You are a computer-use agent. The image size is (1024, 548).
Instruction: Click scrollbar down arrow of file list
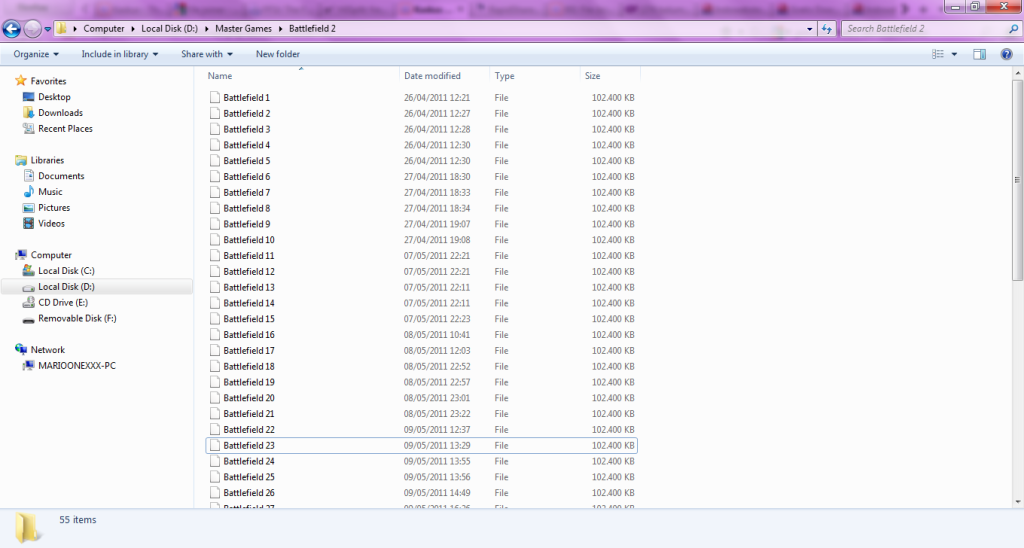click(x=1017, y=502)
